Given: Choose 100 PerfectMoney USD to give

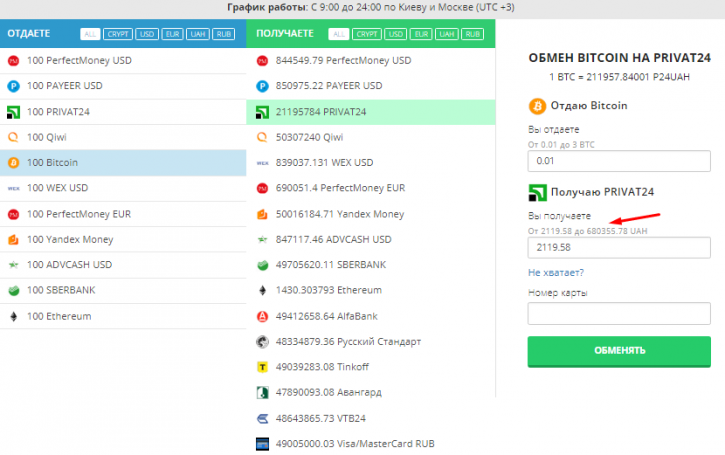Looking at the screenshot, I should coord(123,61).
